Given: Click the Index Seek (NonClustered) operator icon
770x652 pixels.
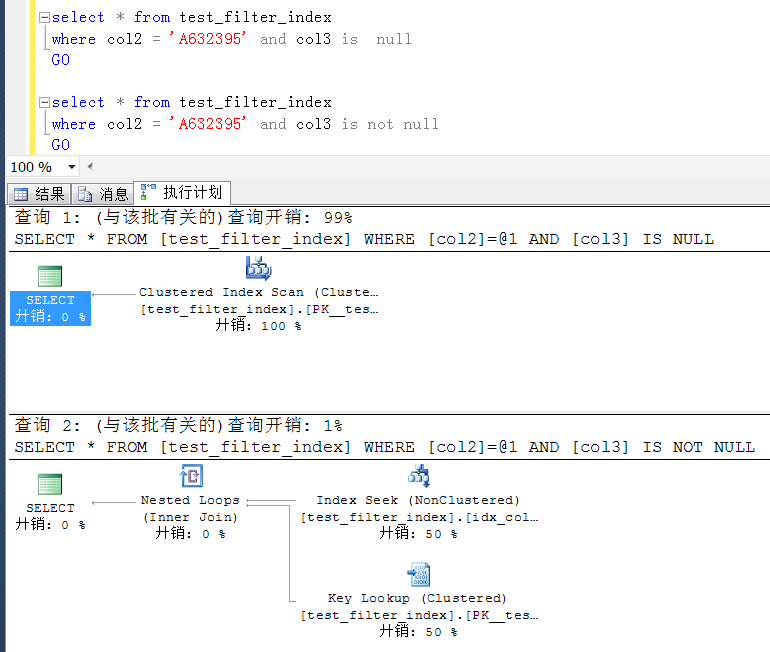Looking at the screenshot, I should pyautogui.click(x=418, y=476).
